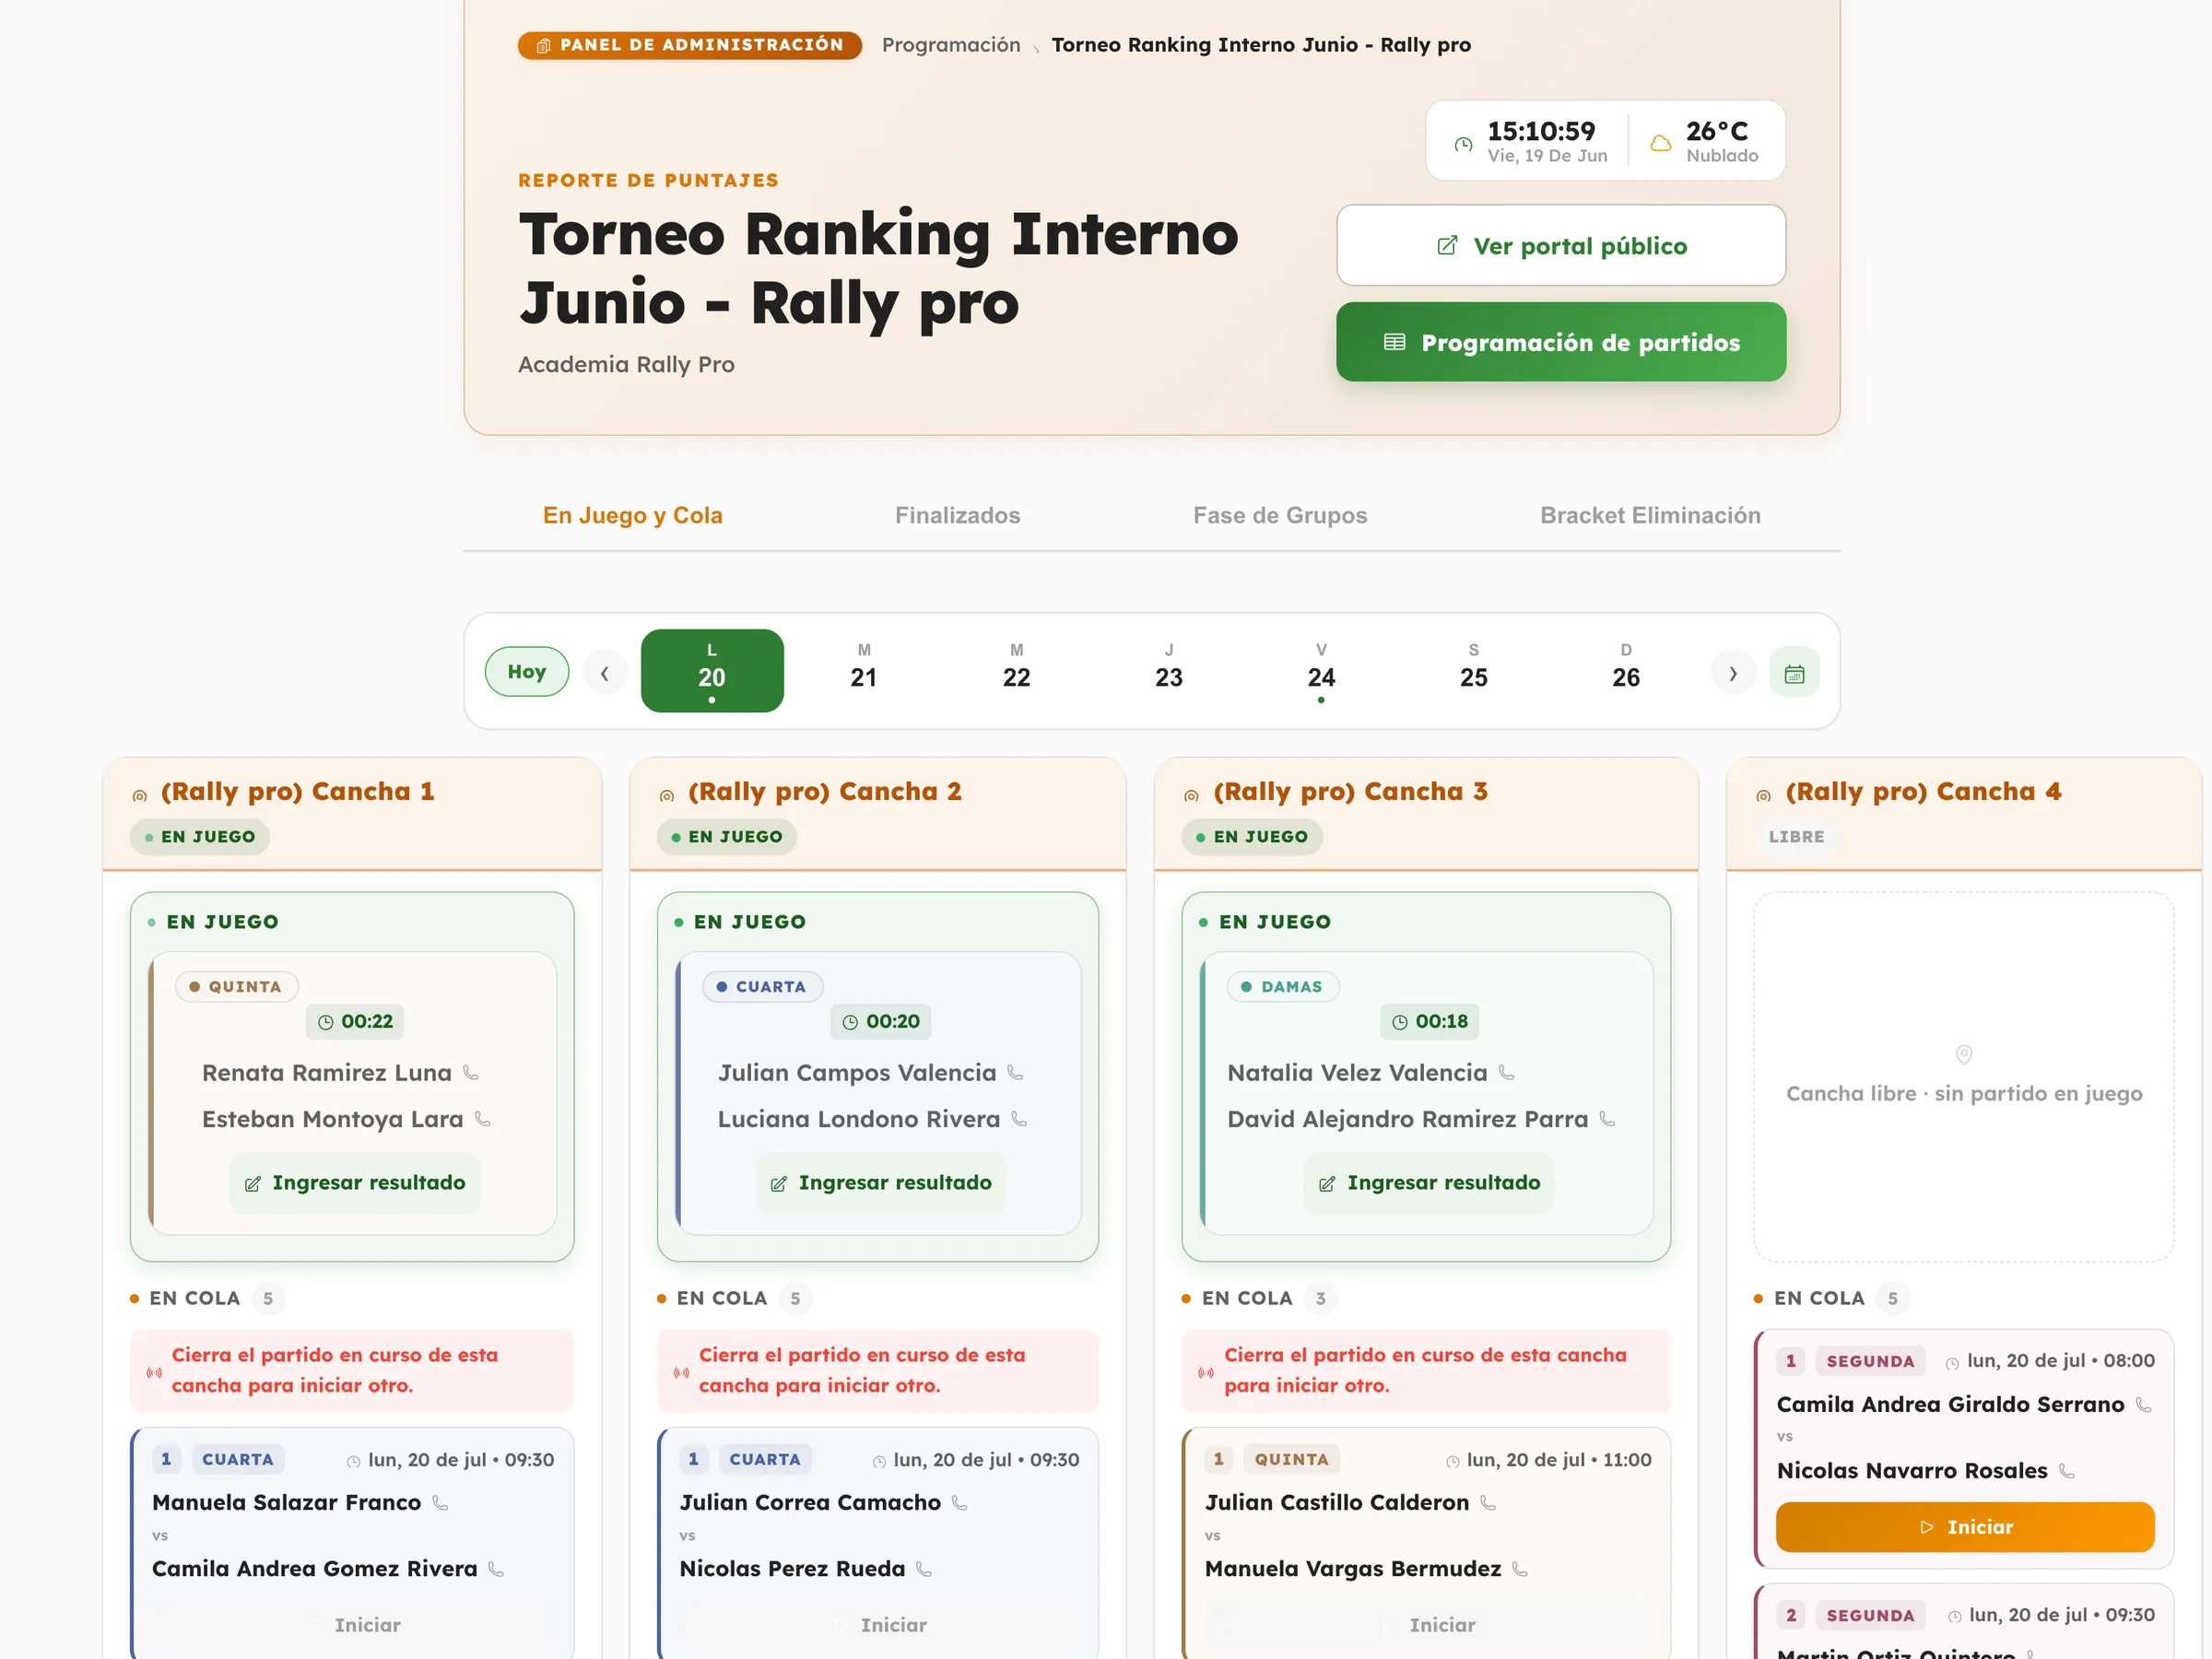Click the Programación breadcrumb link
This screenshot has width=2212, height=1659.
click(951, 45)
